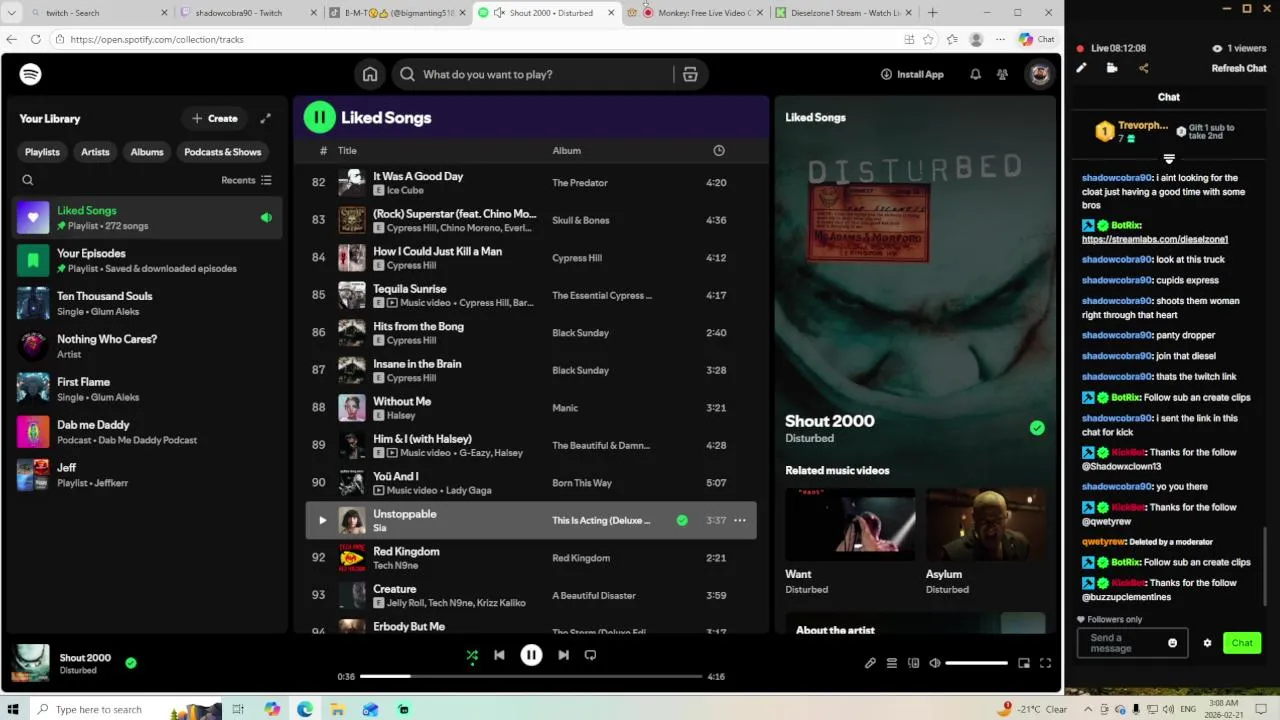Enter full screen player mode
The height and width of the screenshot is (720, 1280).
click(1045, 663)
